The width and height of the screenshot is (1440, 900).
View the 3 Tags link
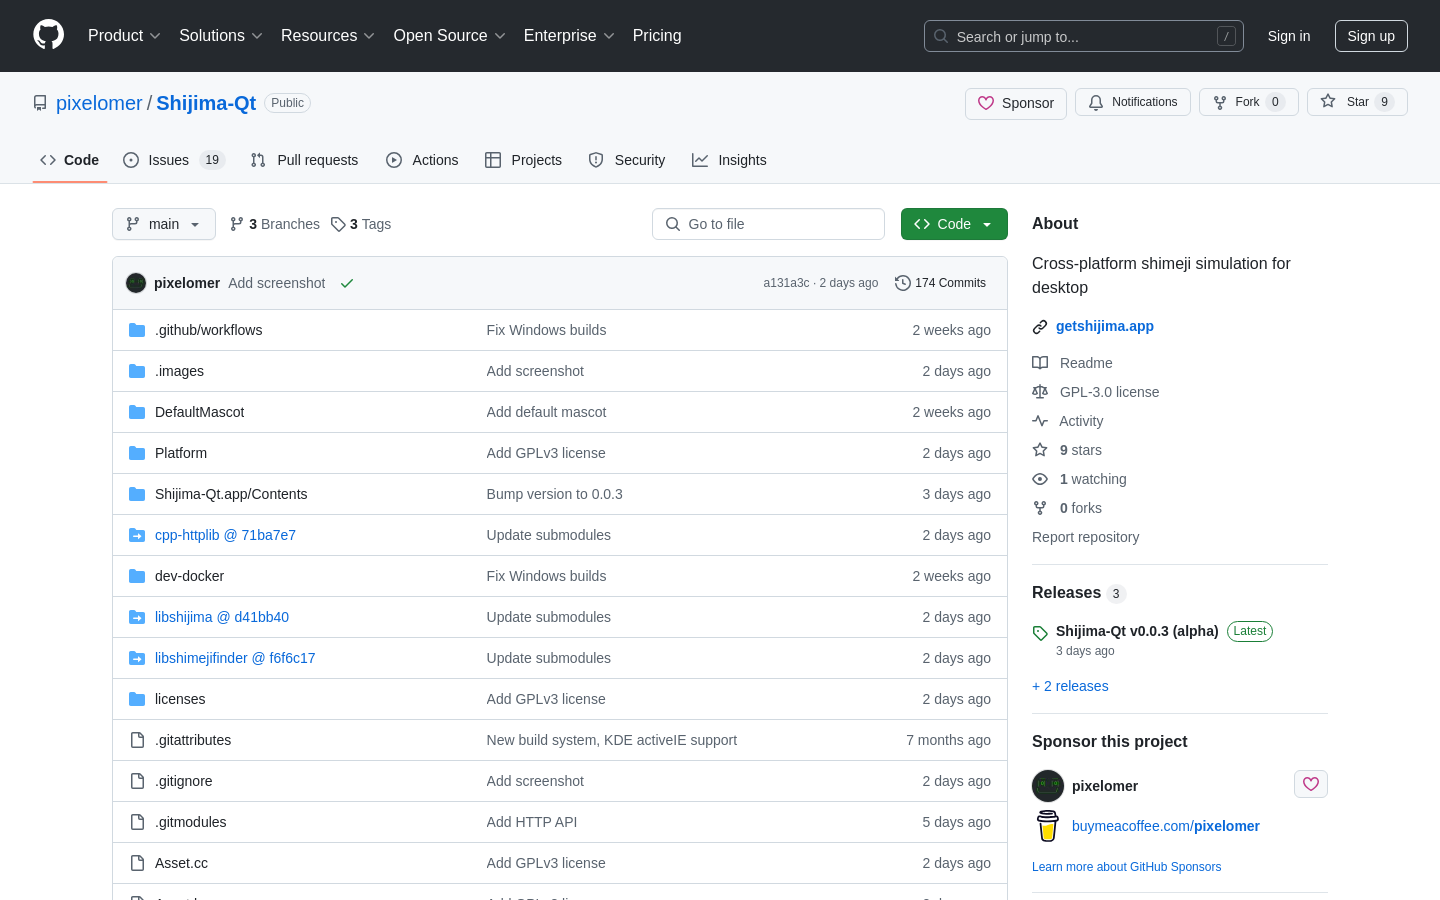(361, 224)
